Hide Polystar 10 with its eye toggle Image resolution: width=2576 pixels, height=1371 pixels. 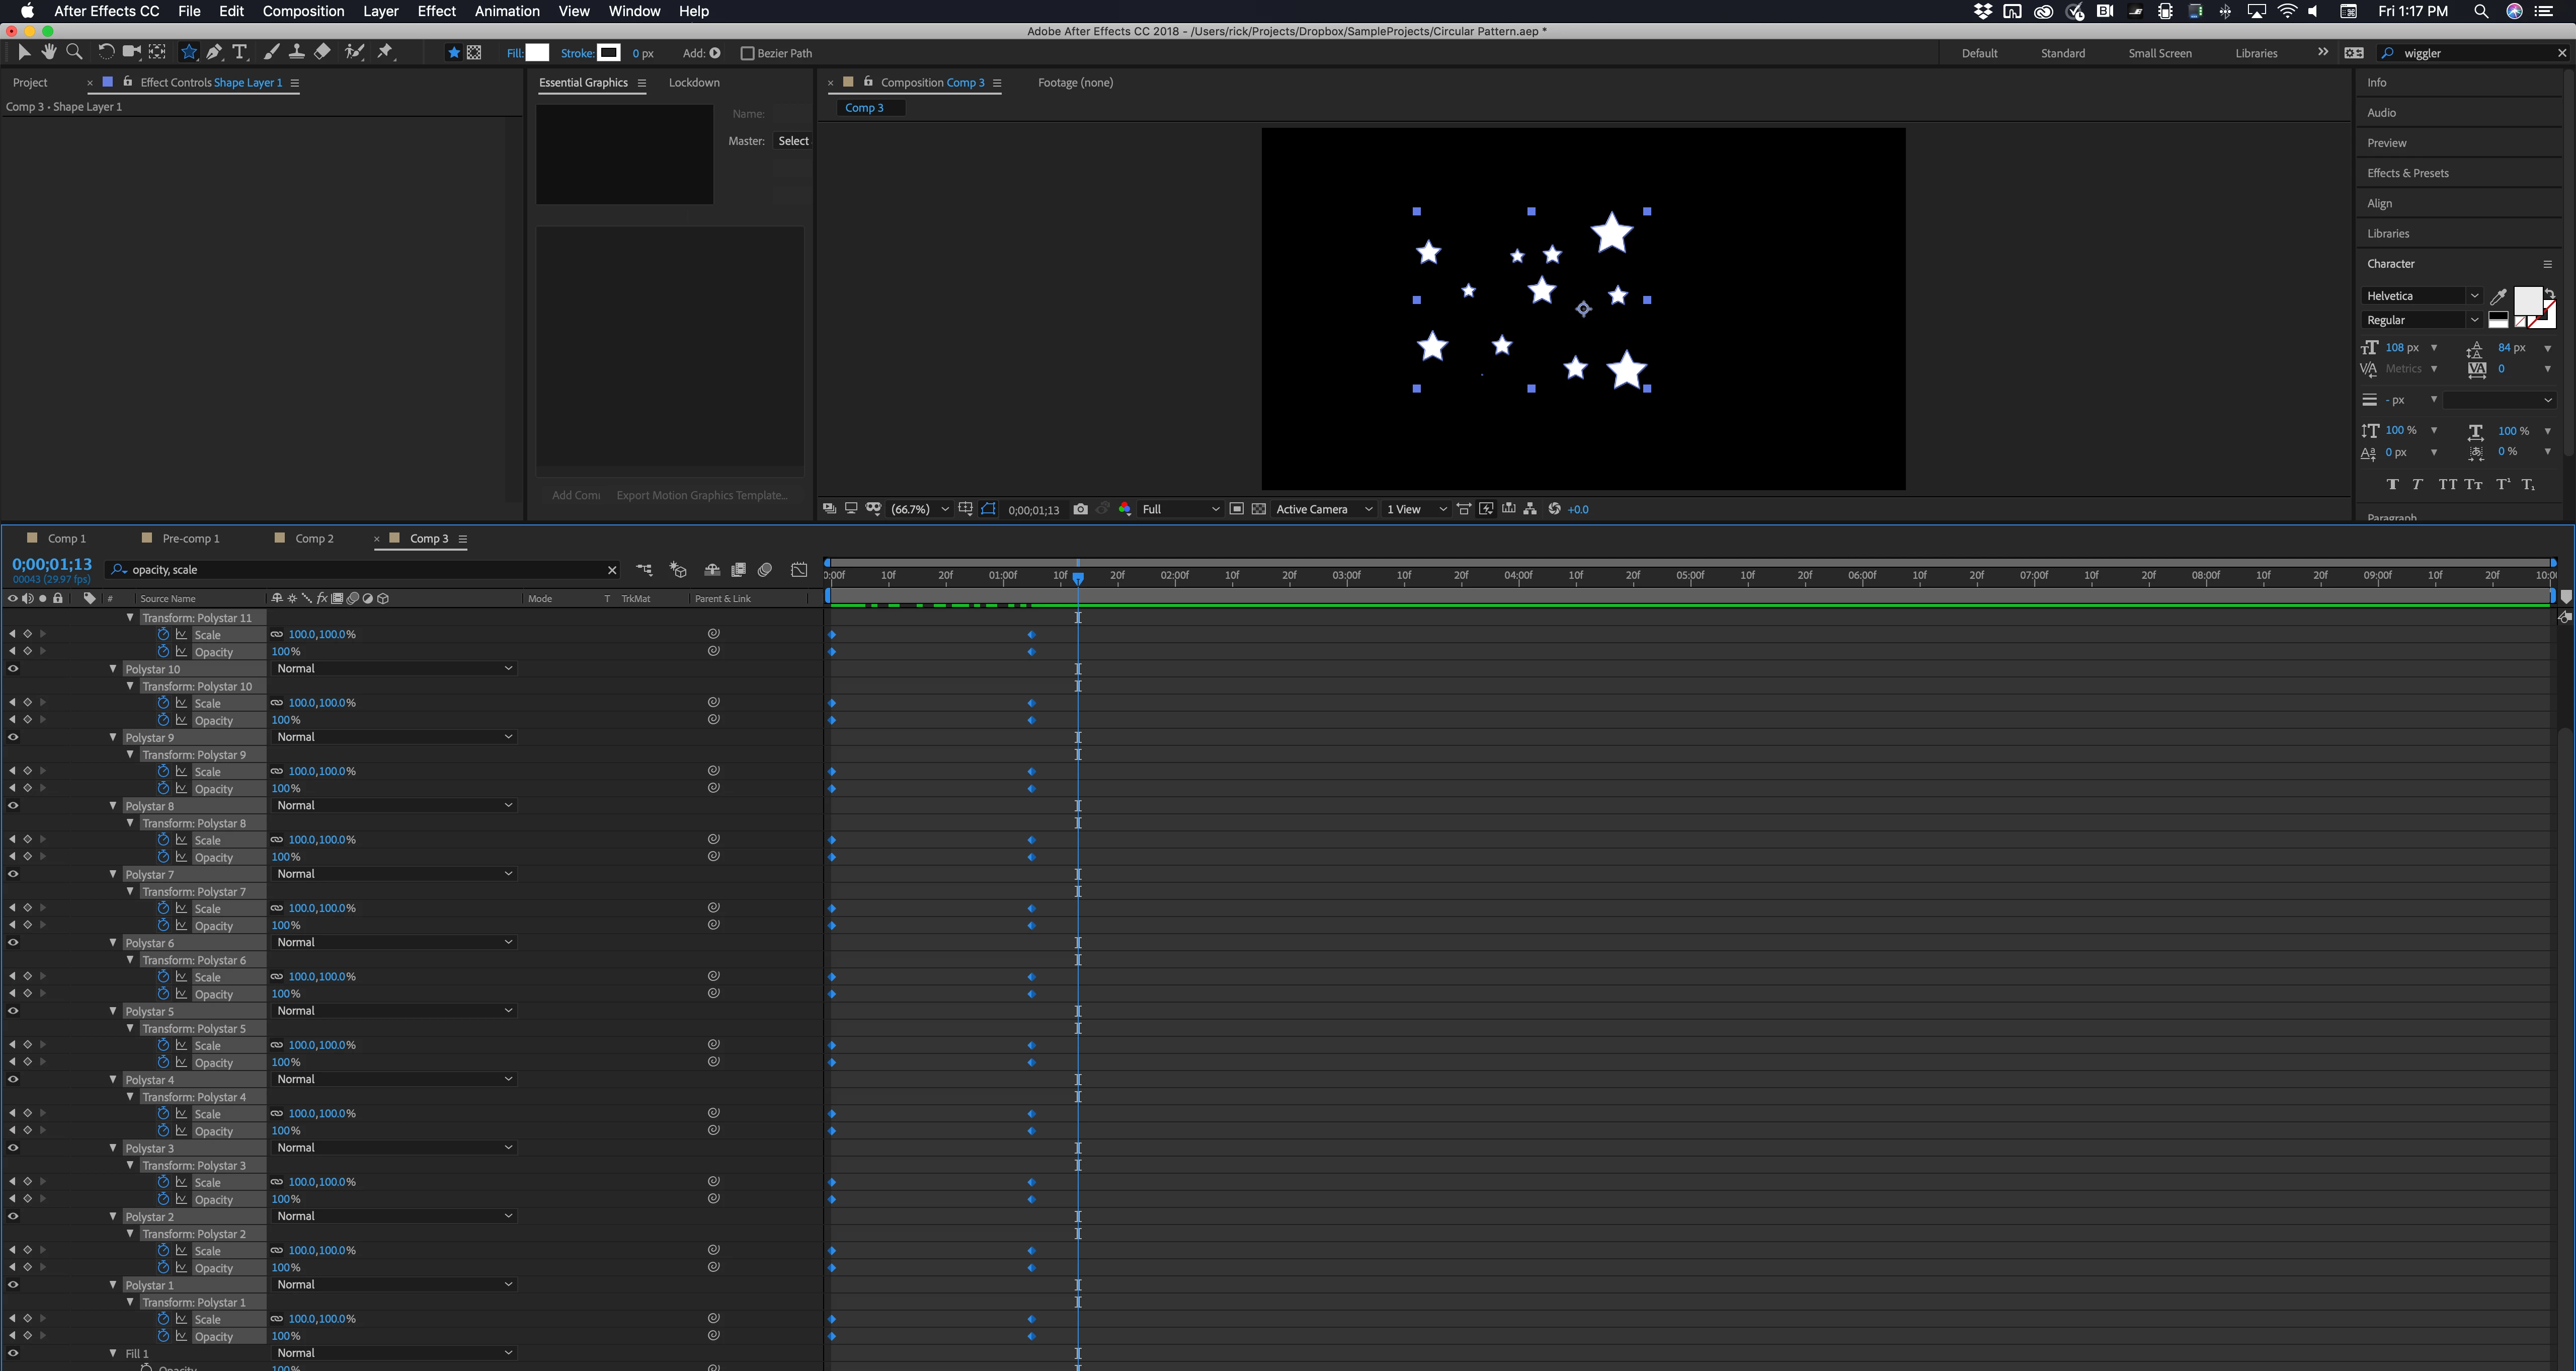pyautogui.click(x=13, y=669)
